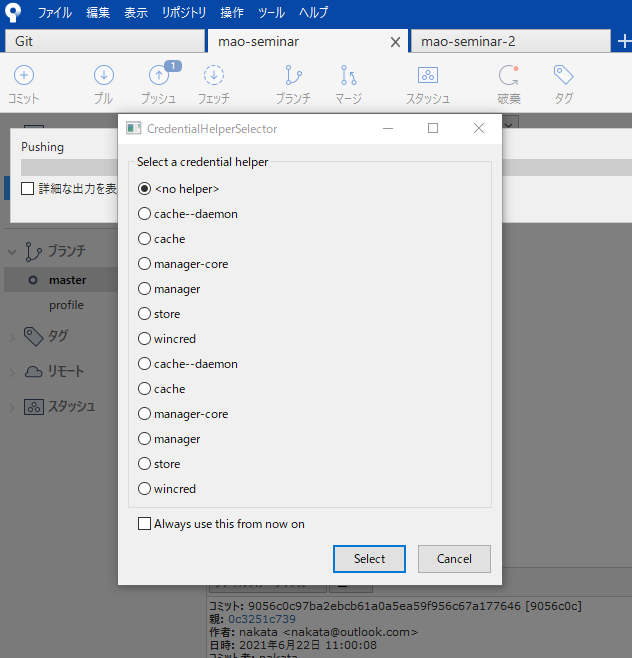Screen dimensions: 632x658
Task: Click the Fetch (フェッチ) toolbar icon
Action: (x=214, y=76)
